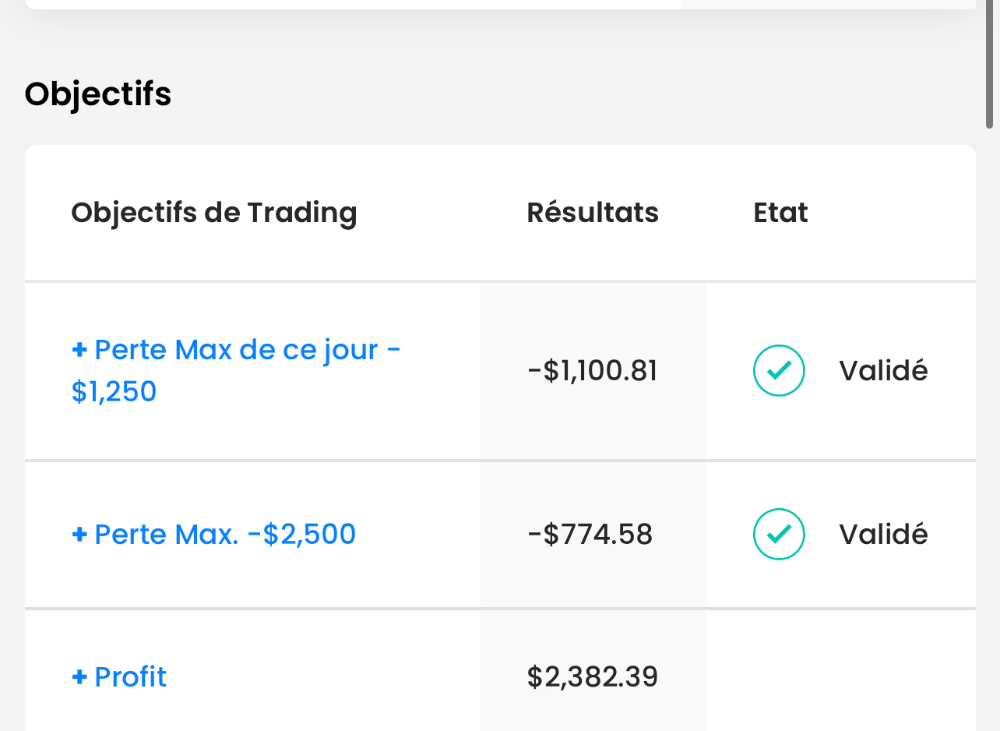Screen dimensions: 1000x731
Task: Select the Objectifs de Trading column header
Action: [x=214, y=212]
